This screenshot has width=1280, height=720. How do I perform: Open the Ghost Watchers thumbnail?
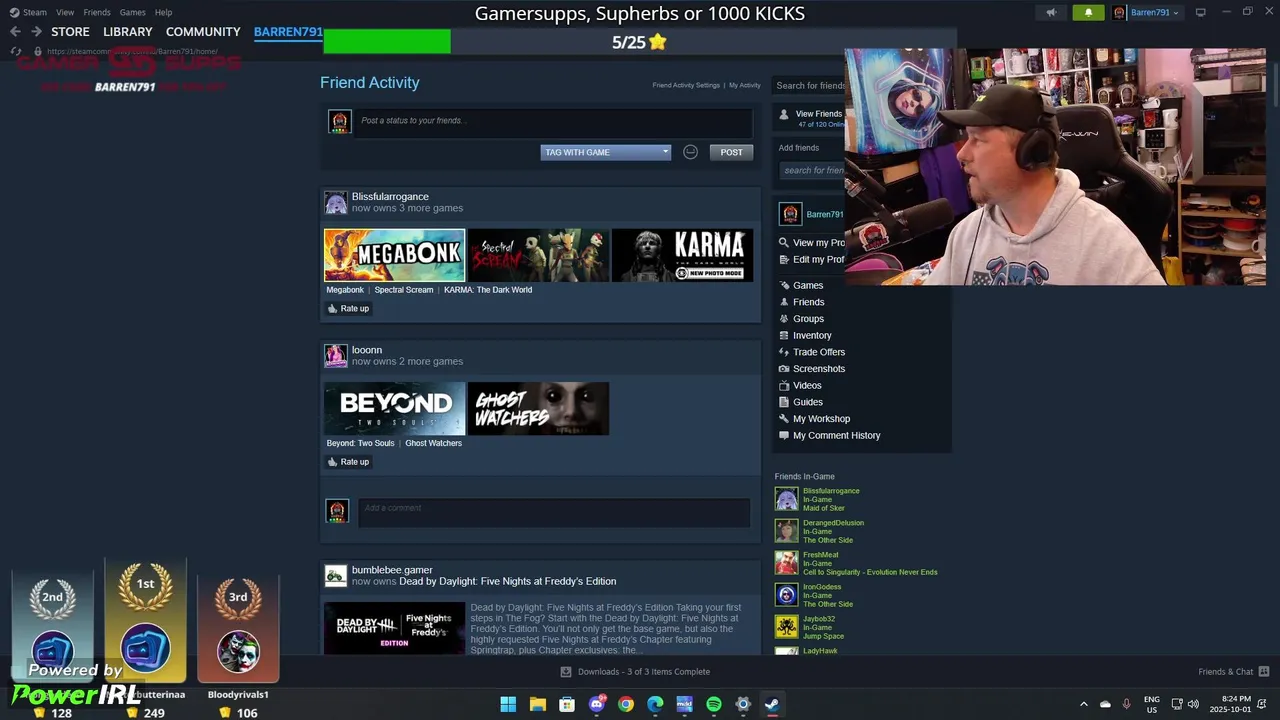pos(538,408)
